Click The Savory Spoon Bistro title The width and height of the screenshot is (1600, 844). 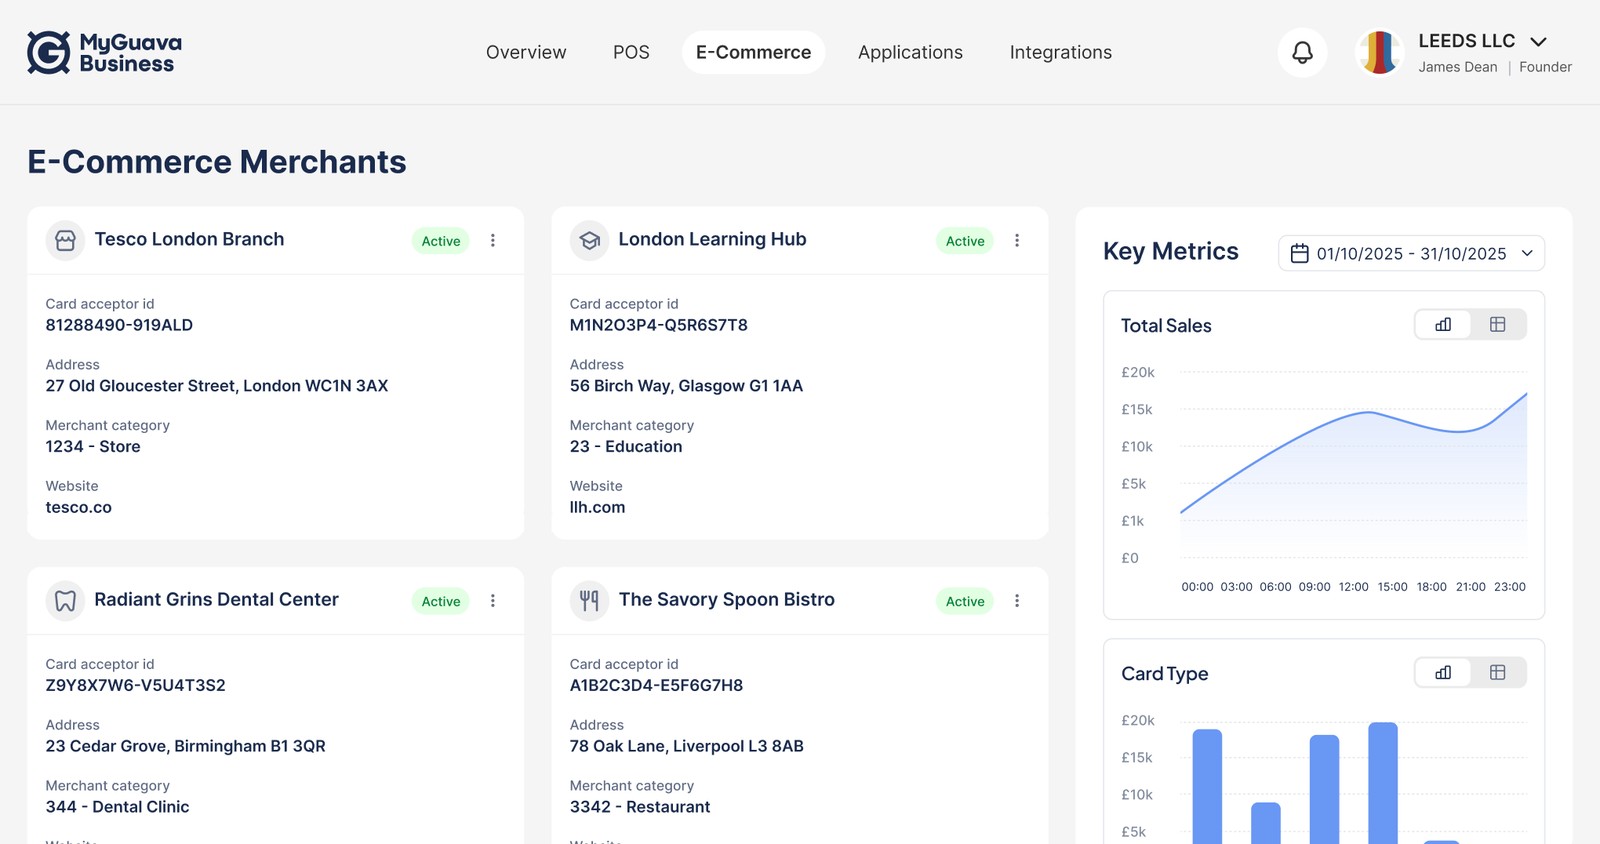click(726, 599)
